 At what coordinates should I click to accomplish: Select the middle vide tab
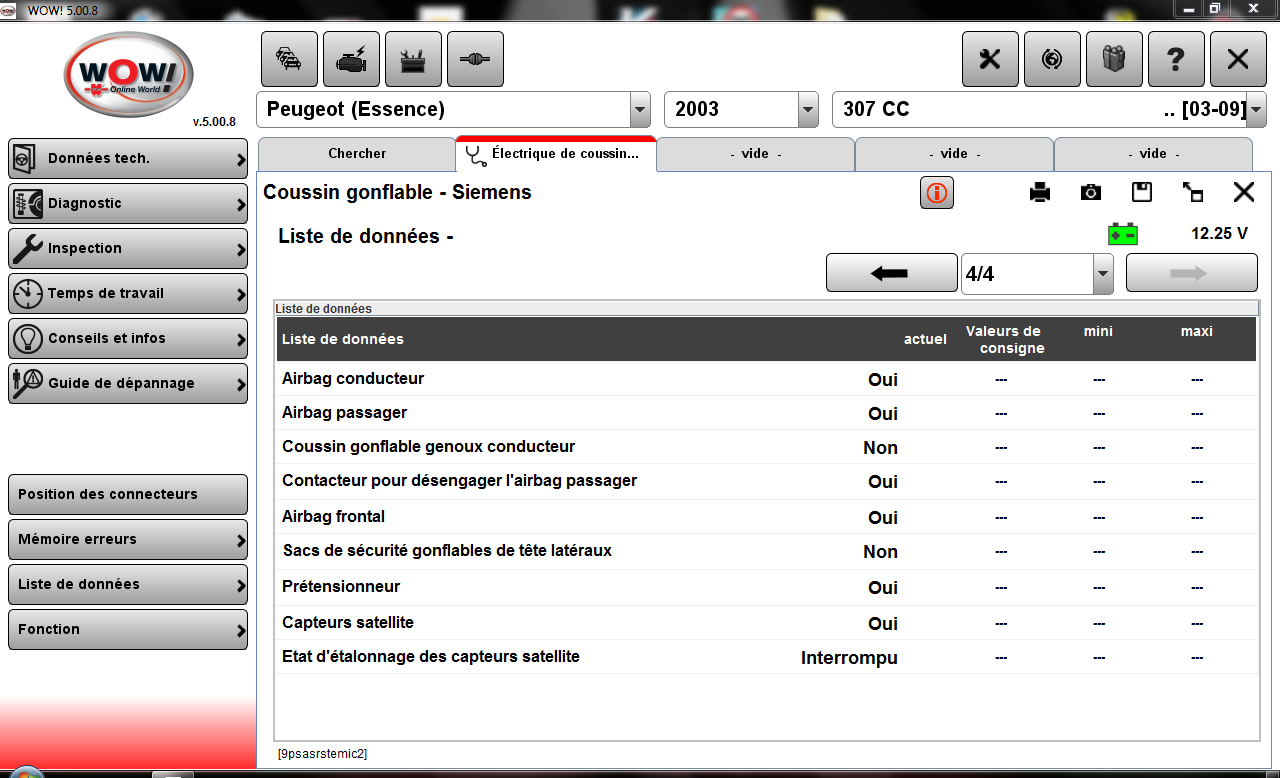[954, 154]
